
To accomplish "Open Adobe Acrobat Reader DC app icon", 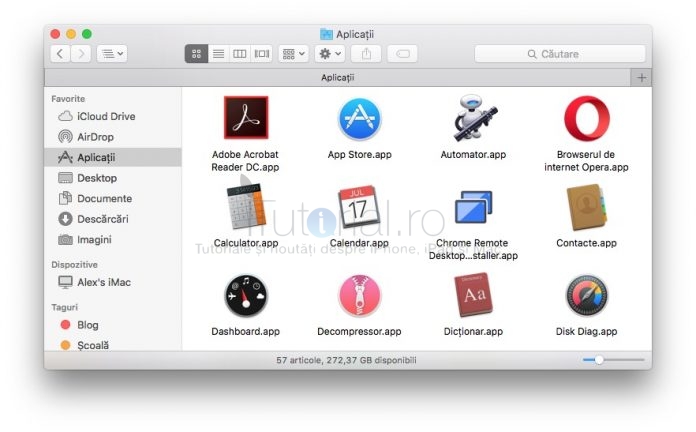I will (245, 118).
